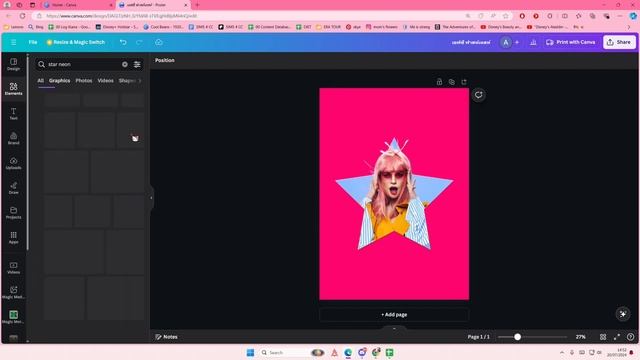Click the design title in the header
The width and height of the screenshot is (640, 360).
(471, 42)
